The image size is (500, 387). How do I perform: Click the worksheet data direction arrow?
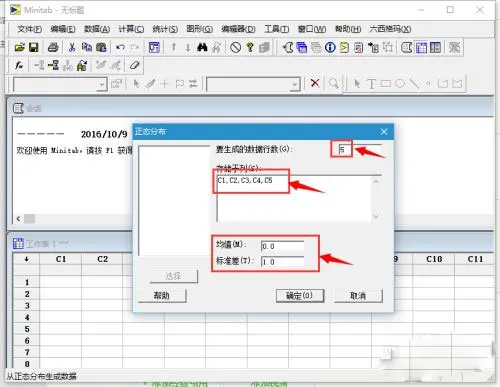[26, 259]
